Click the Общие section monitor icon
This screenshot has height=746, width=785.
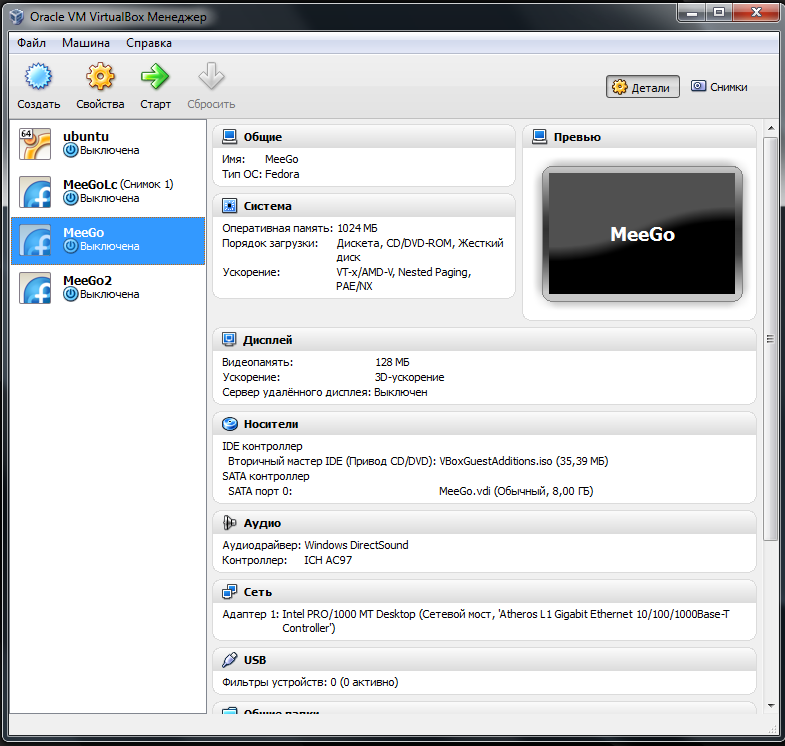[x=229, y=137]
